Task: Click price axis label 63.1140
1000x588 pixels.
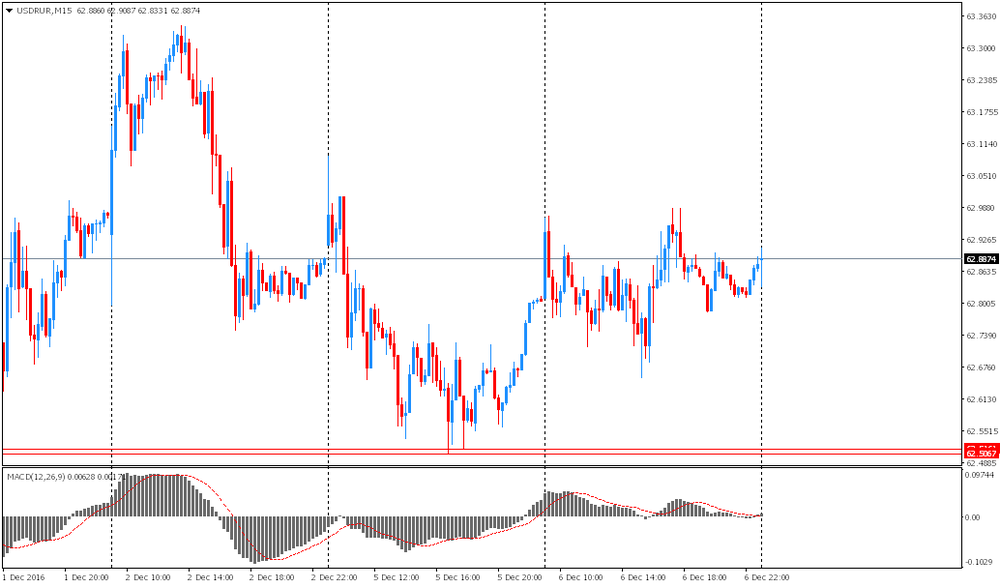Action: (981, 144)
